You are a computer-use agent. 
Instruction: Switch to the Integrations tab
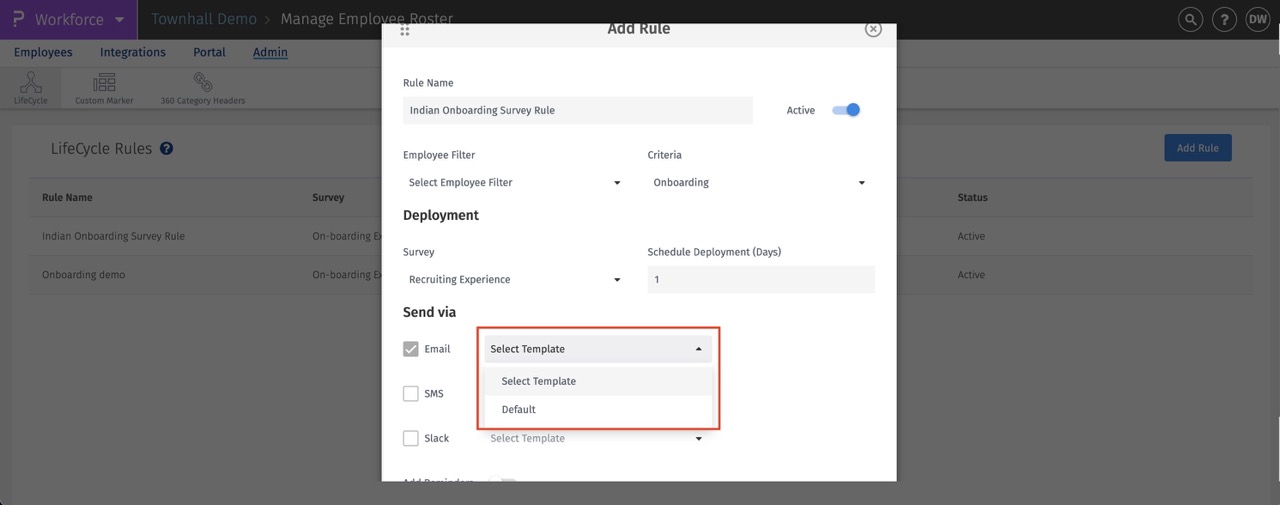133,52
